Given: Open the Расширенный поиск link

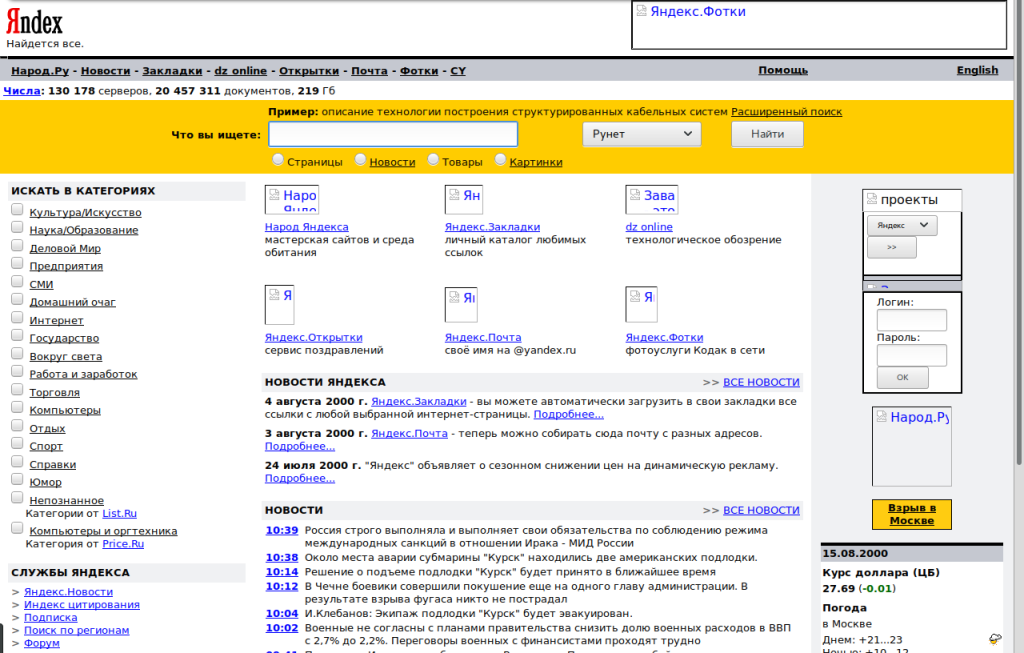Looking at the screenshot, I should coord(786,112).
